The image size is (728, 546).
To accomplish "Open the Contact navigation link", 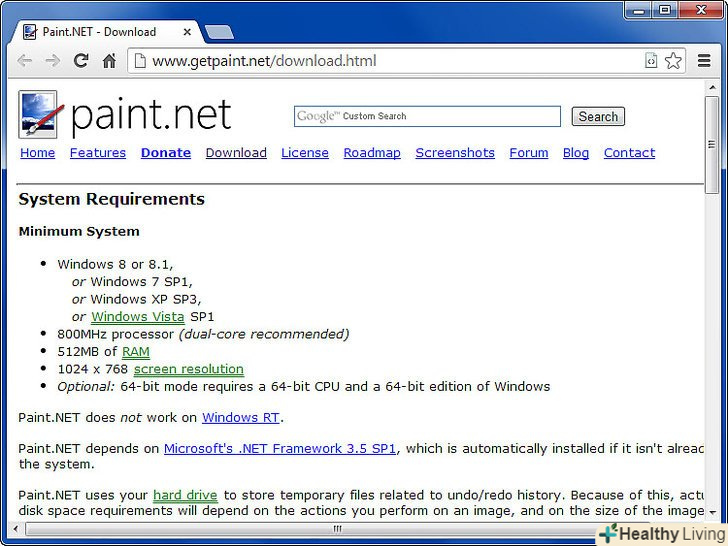I will (x=630, y=153).
